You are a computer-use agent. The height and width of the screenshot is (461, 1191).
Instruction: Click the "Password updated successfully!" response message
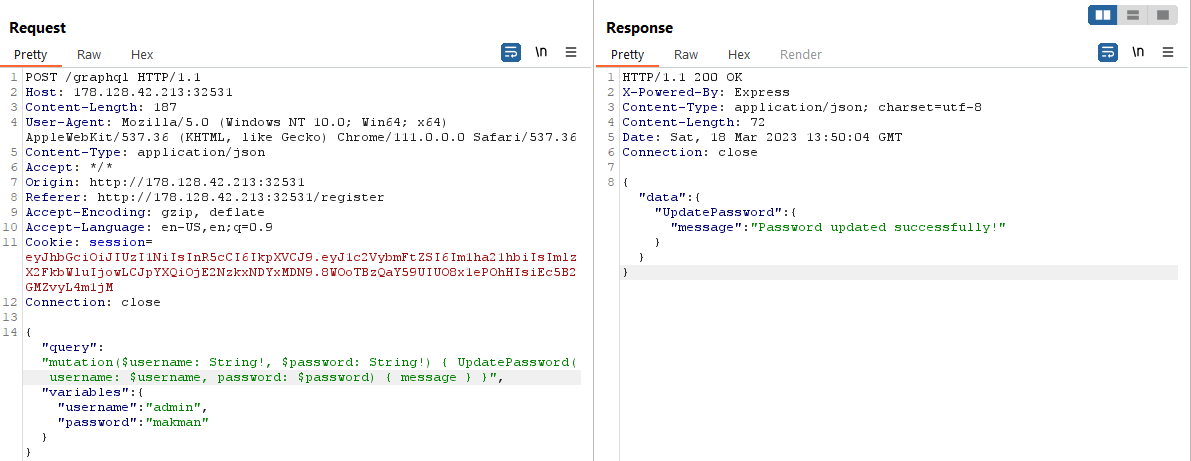(877, 227)
